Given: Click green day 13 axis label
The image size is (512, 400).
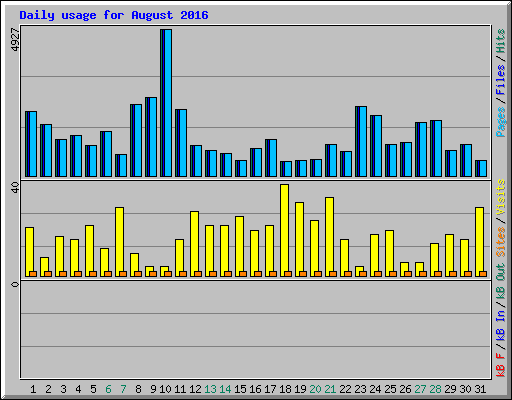Looking at the screenshot, I should (x=210, y=389).
